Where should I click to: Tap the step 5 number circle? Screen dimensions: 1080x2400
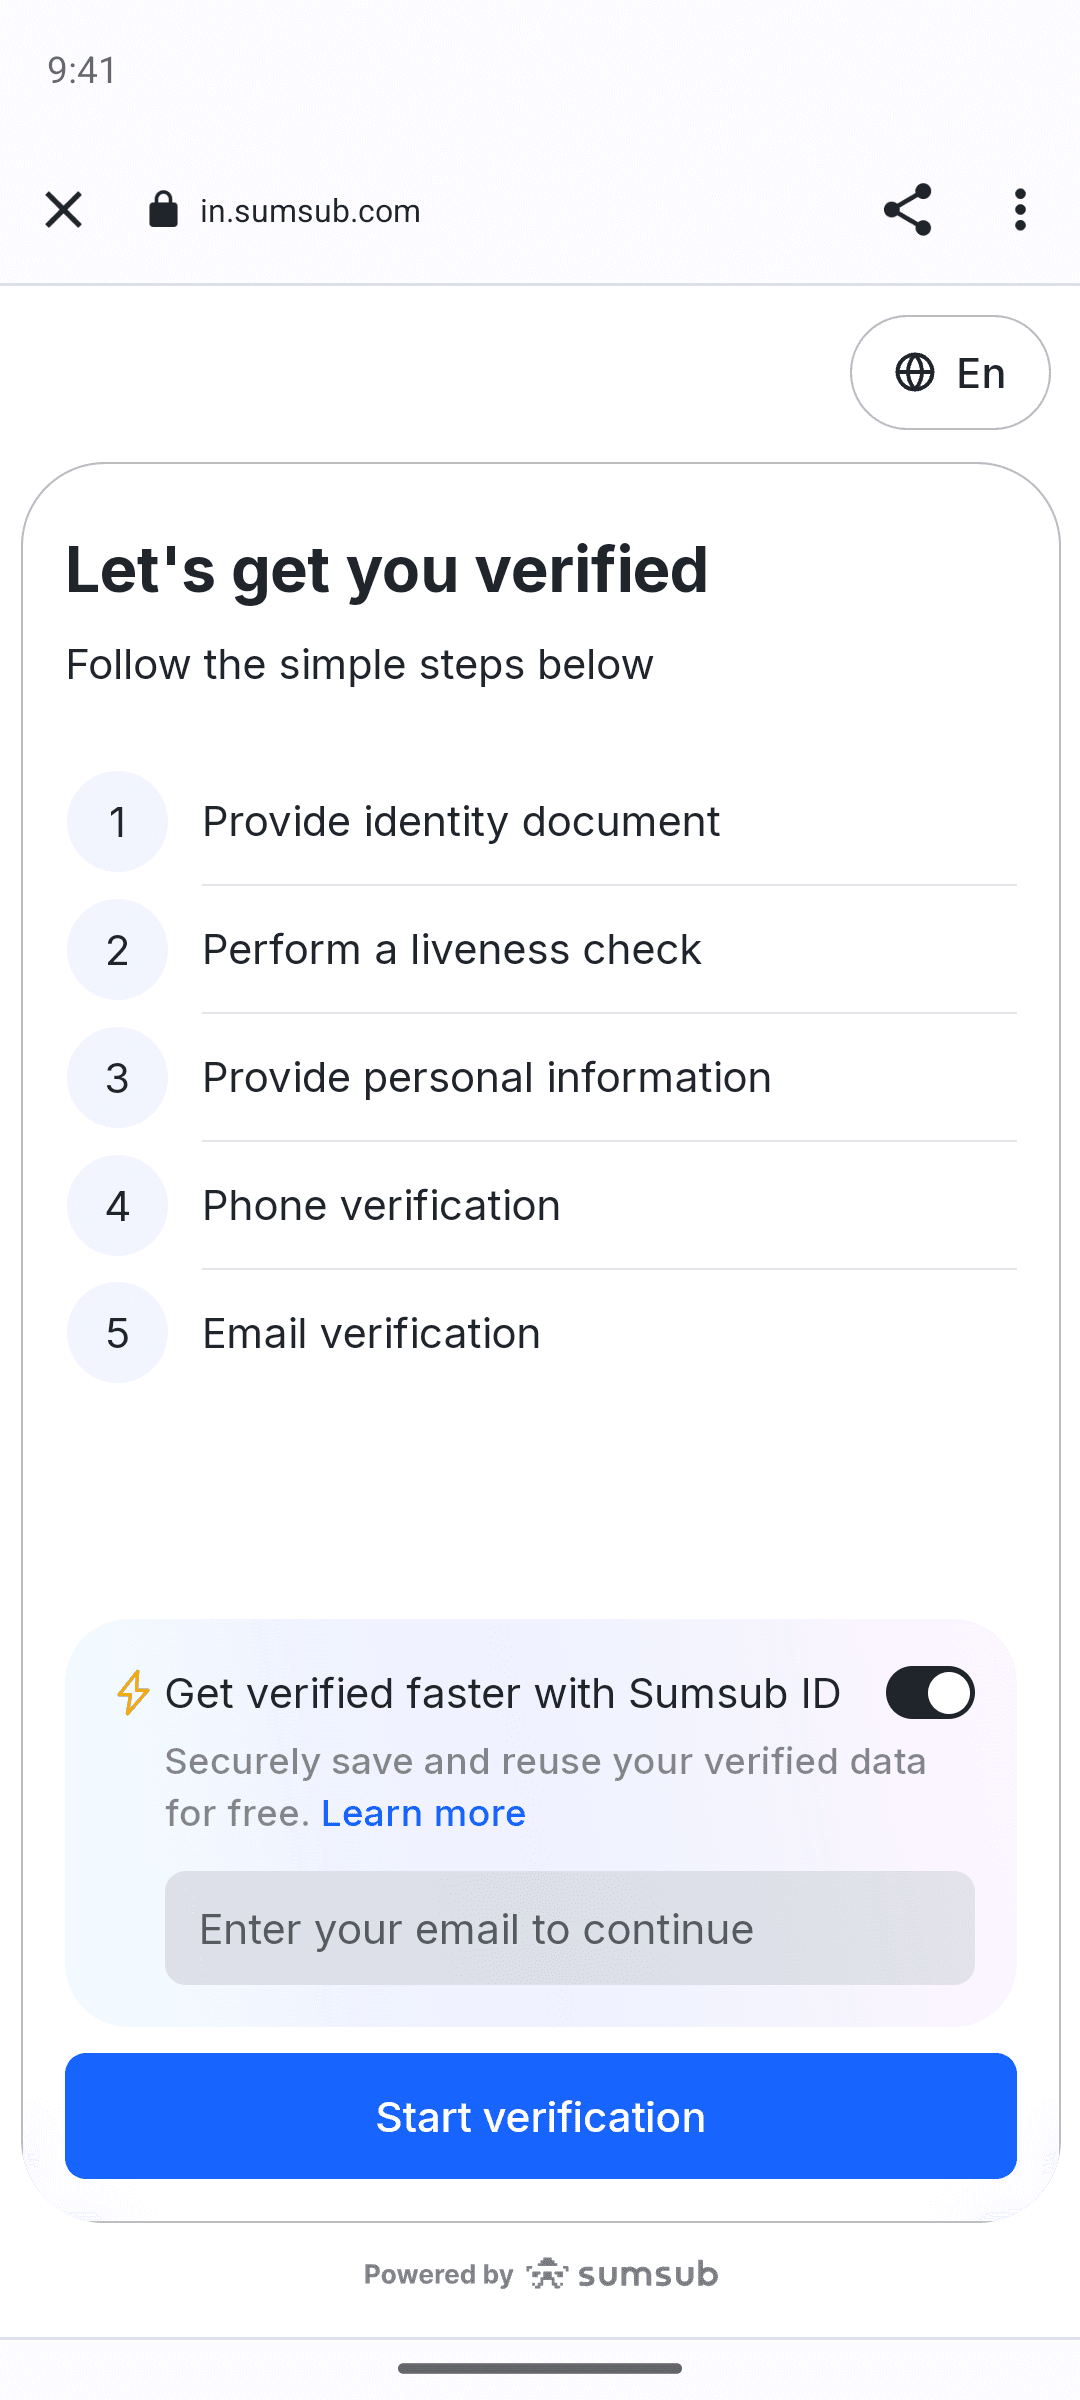[x=117, y=1333]
